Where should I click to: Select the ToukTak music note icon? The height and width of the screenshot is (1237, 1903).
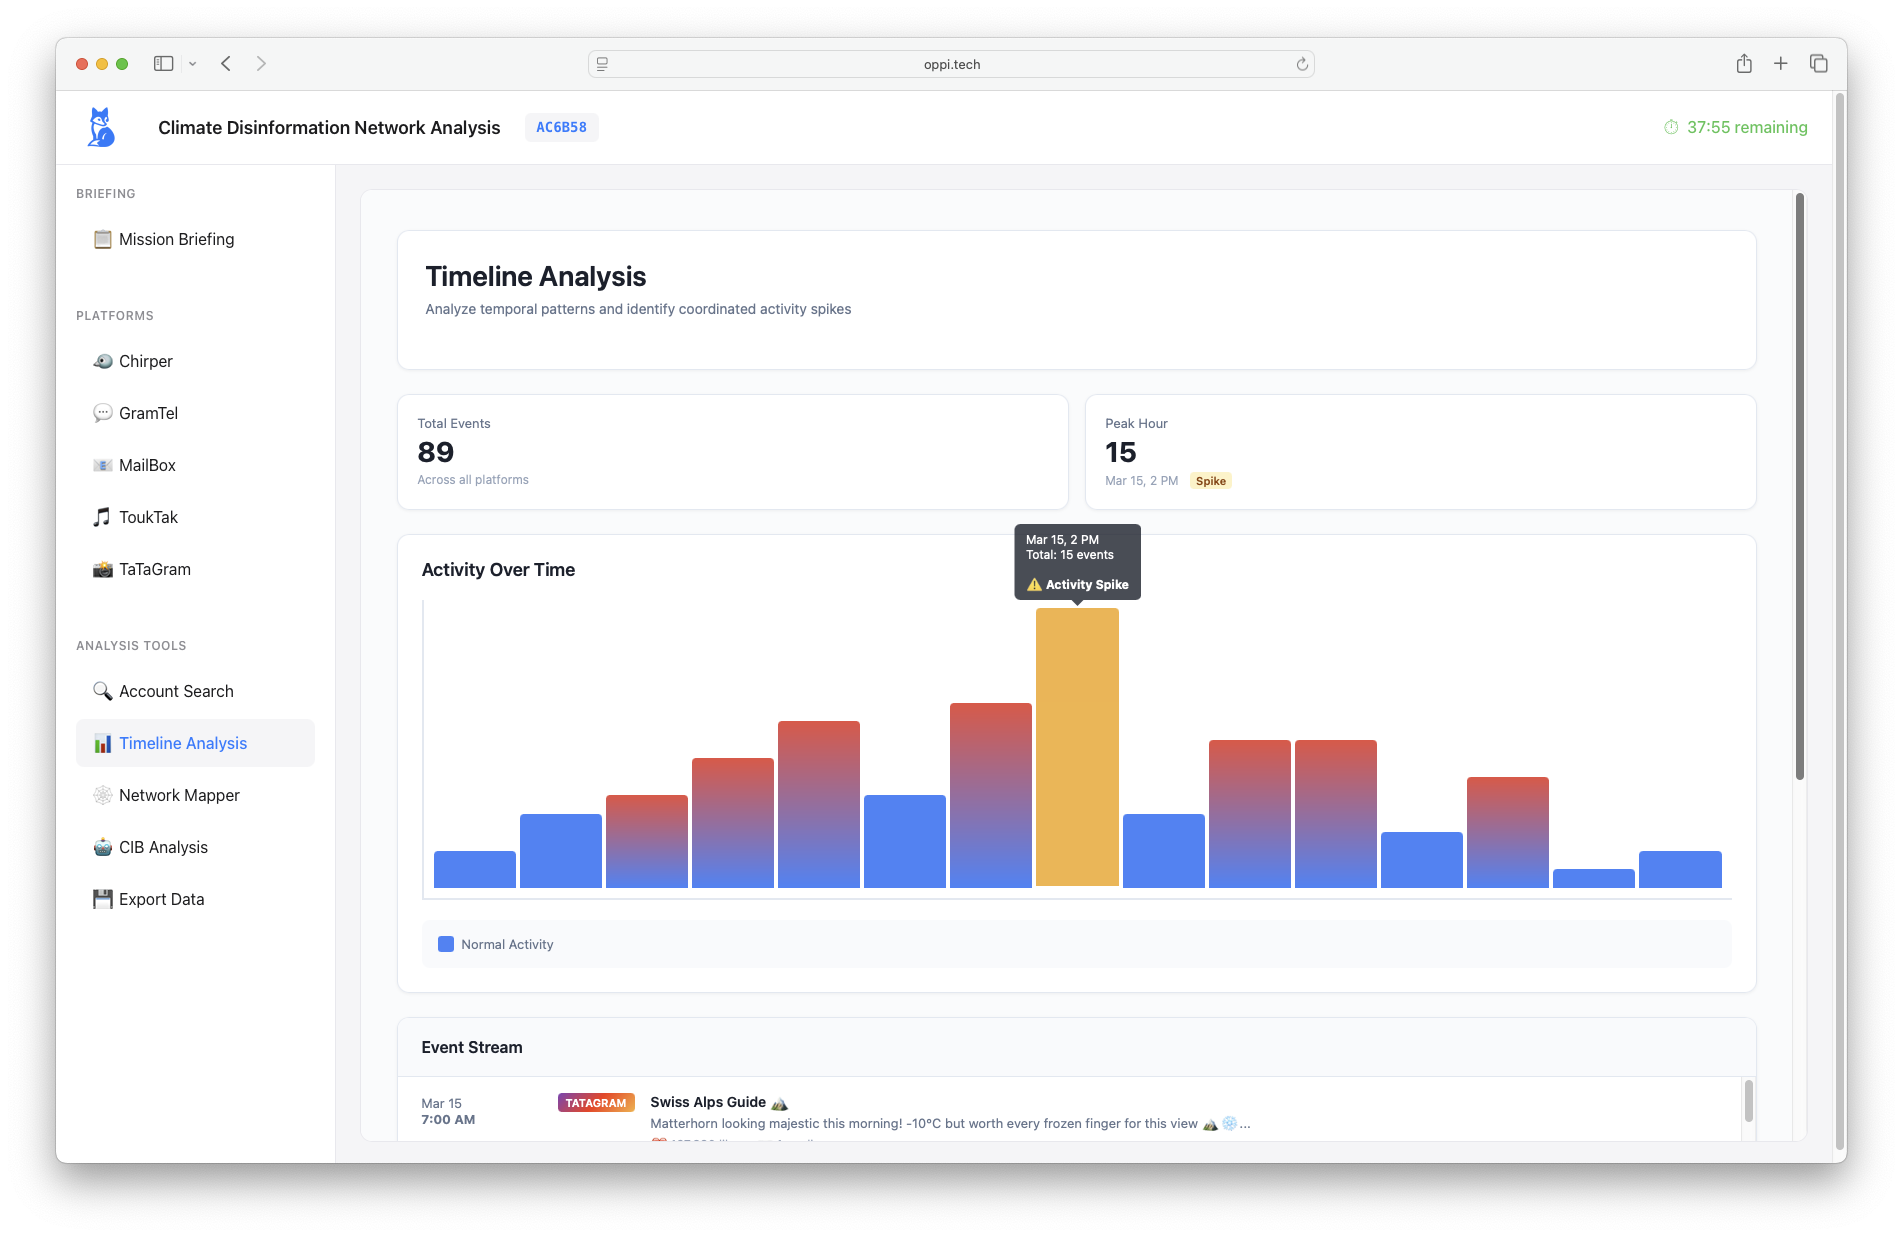[103, 517]
